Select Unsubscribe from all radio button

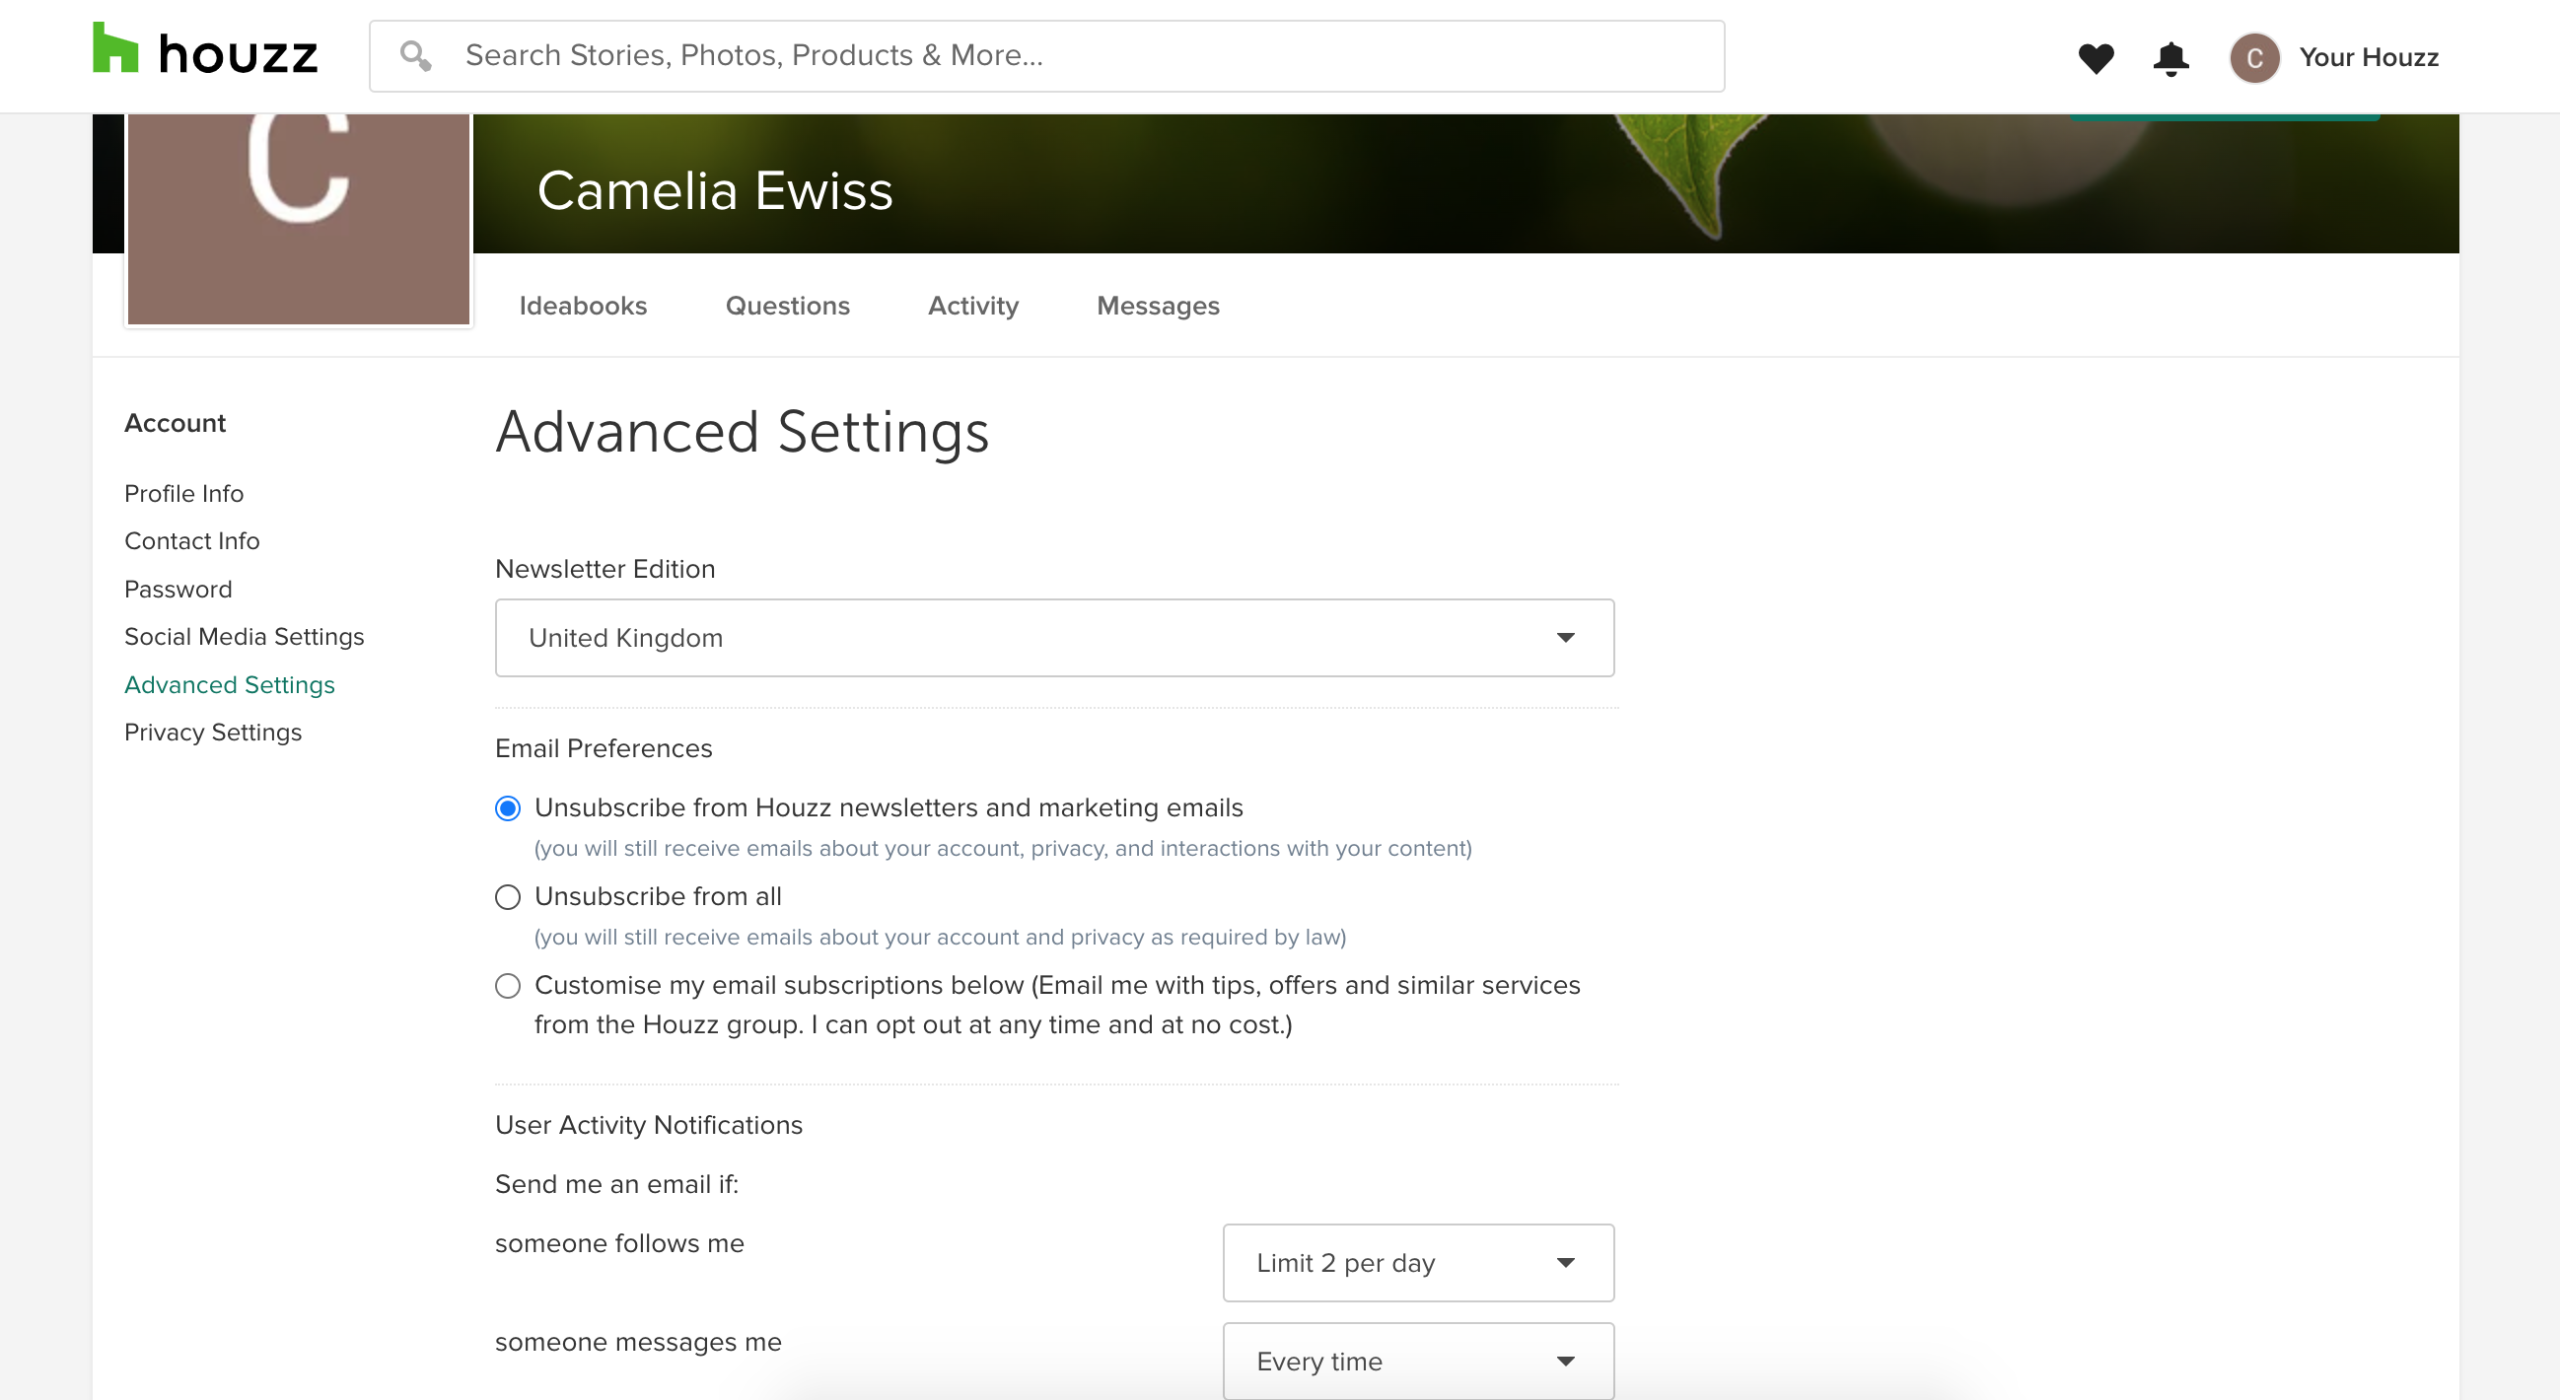tap(508, 897)
